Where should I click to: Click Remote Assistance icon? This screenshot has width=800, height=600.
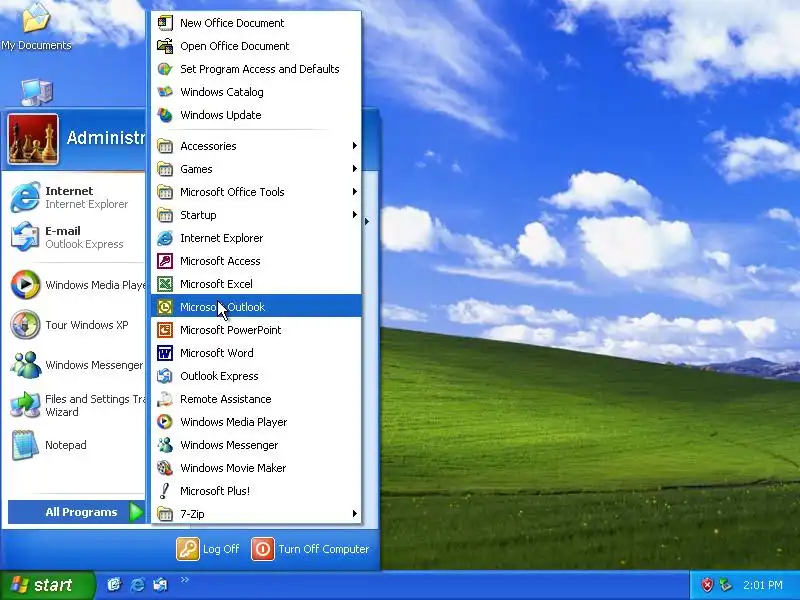pyautogui.click(x=165, y=399)
